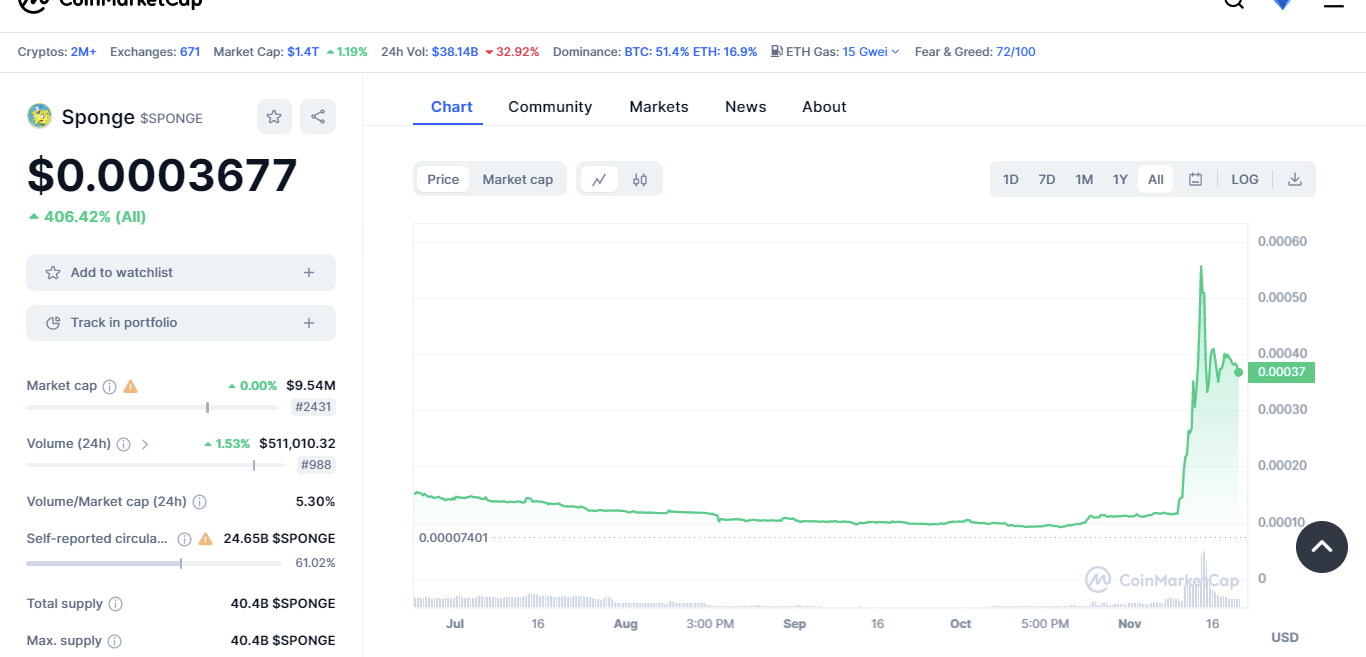Switch to the line chart view
The image size is (1366, 657).
coord(599,180)
